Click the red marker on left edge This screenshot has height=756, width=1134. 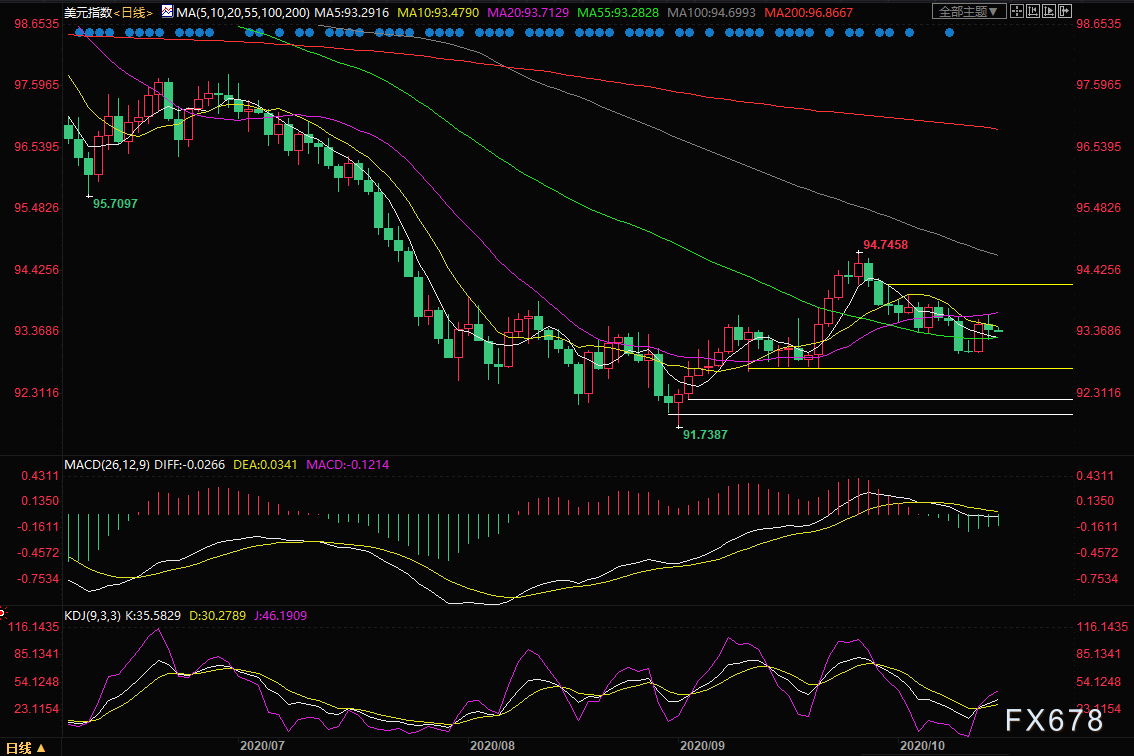coord(3,613)
